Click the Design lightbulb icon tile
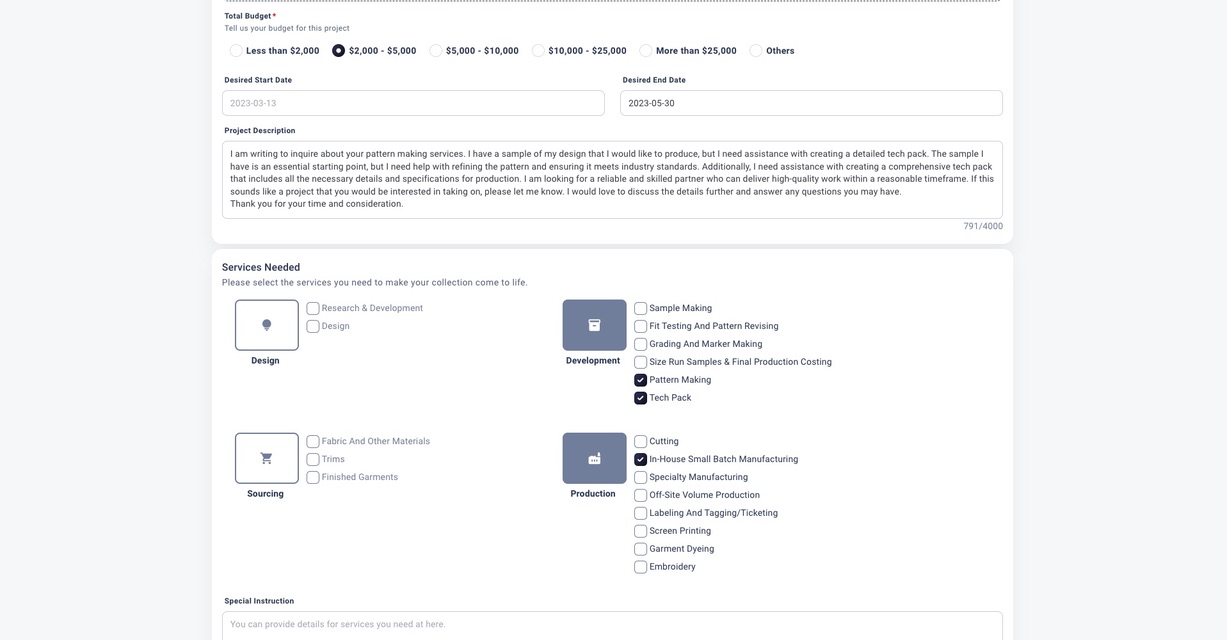 (266, 325)
